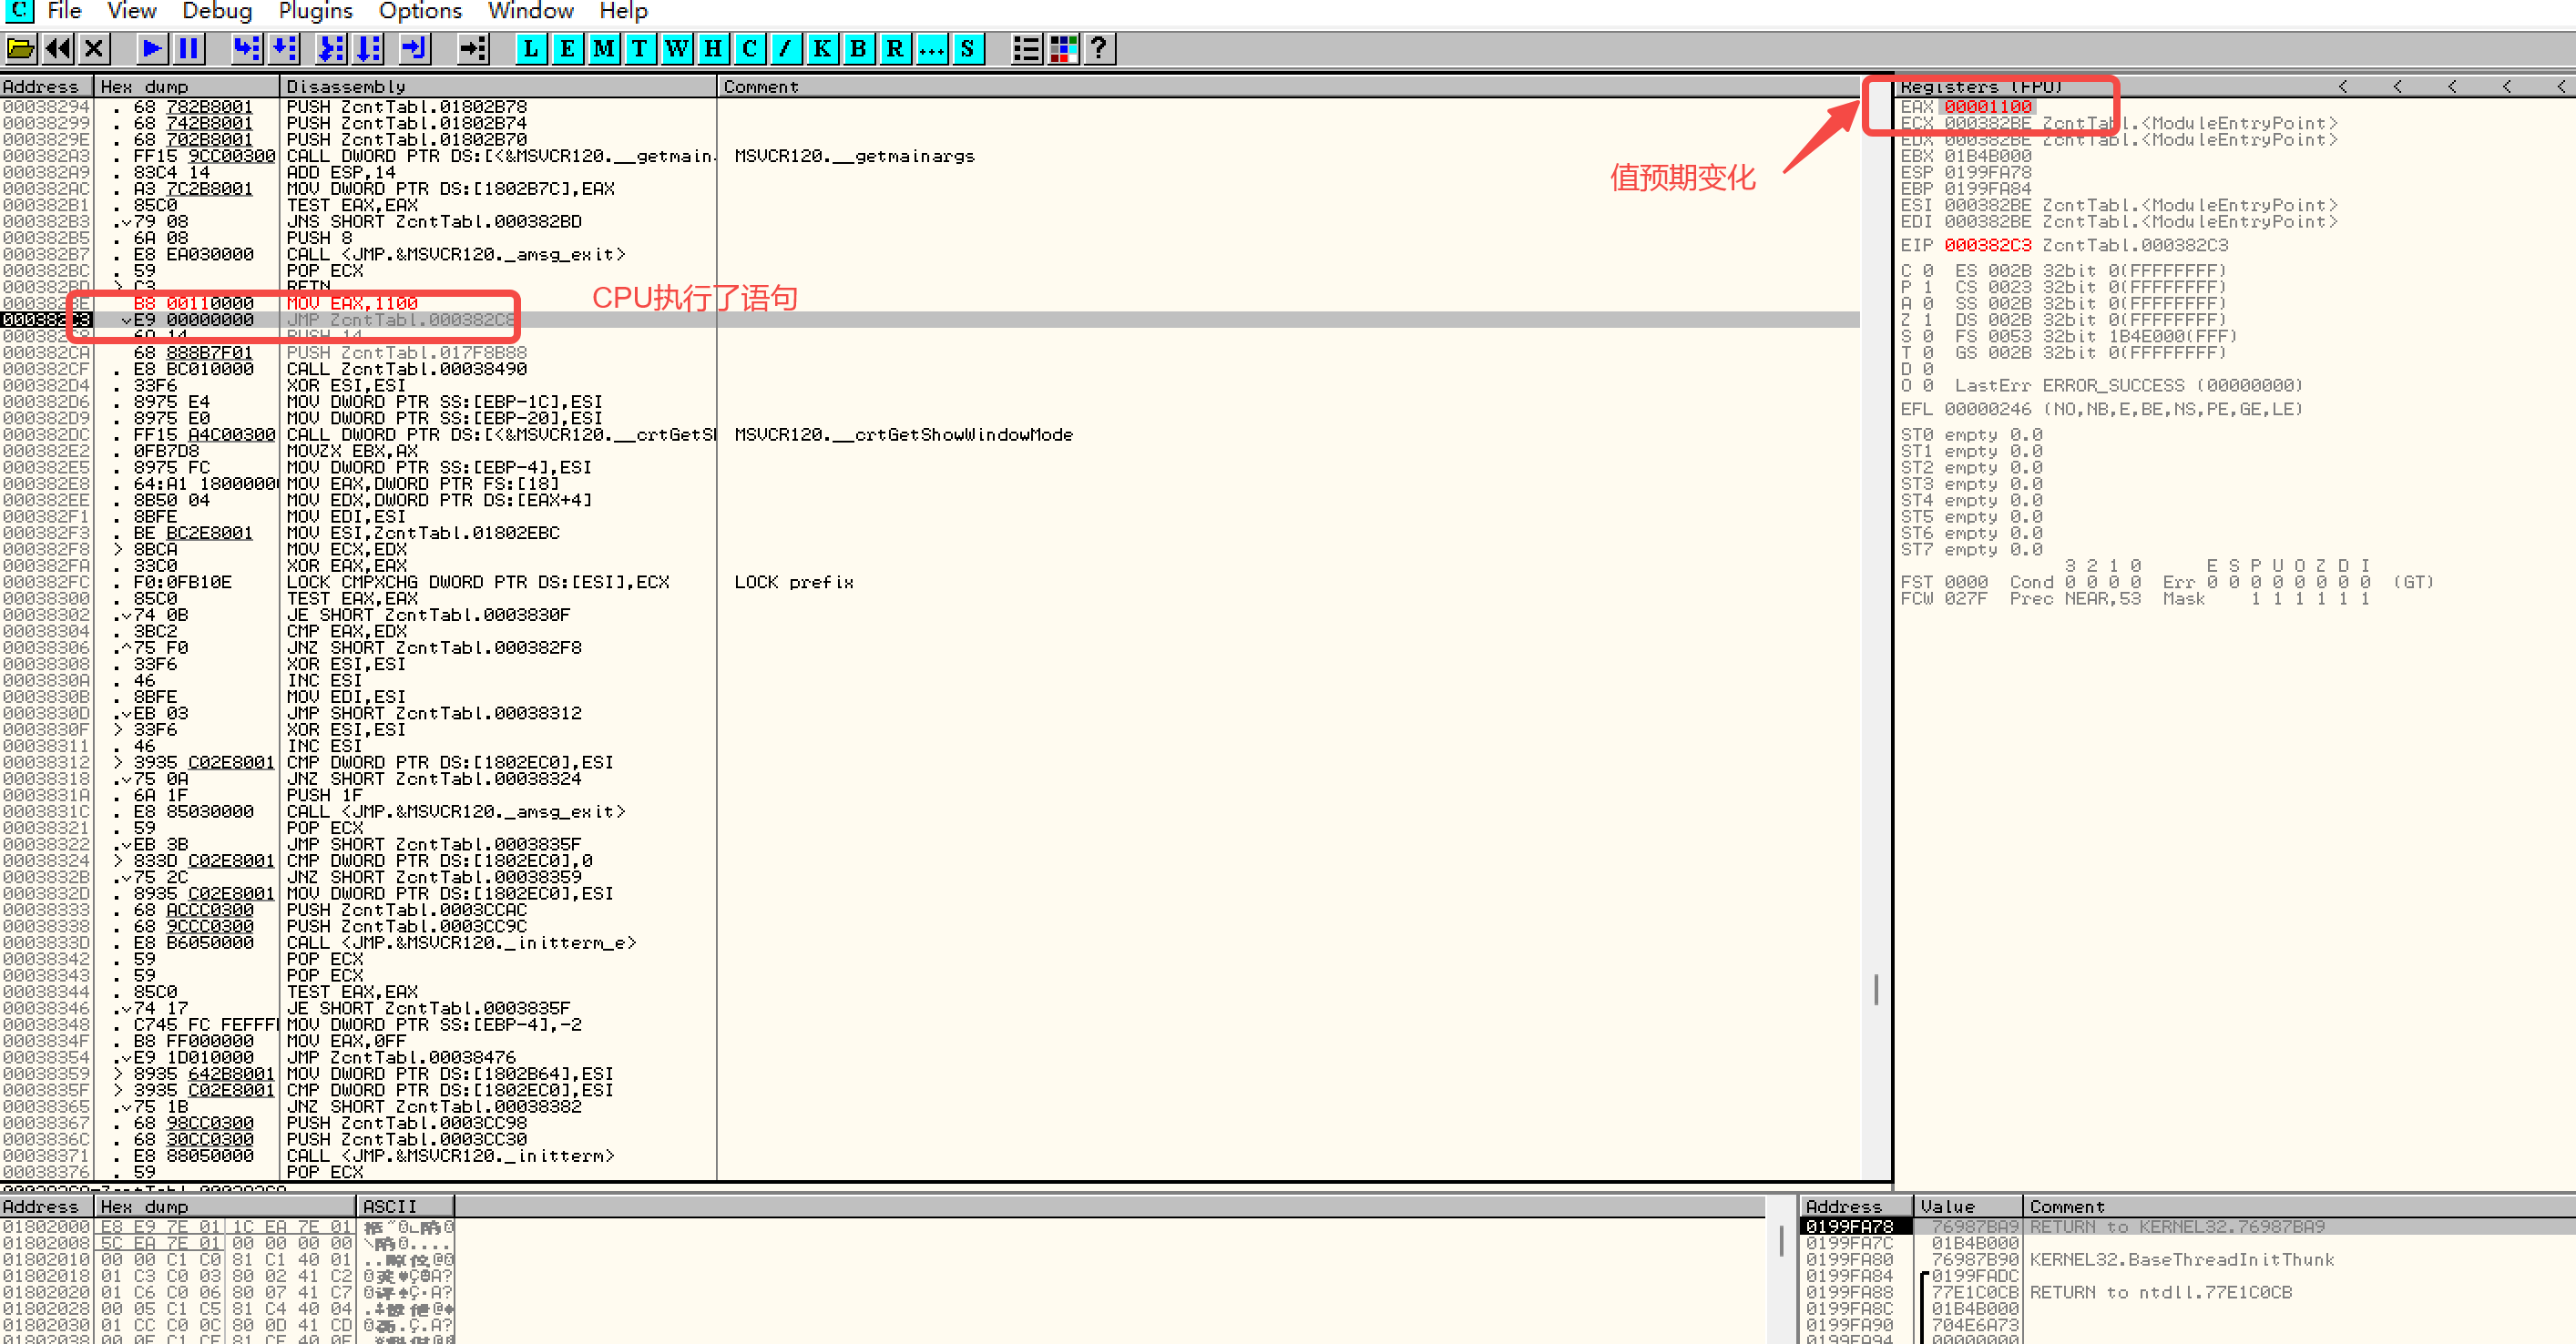Open the color appearance options icon

click(x=1062, y=48)
